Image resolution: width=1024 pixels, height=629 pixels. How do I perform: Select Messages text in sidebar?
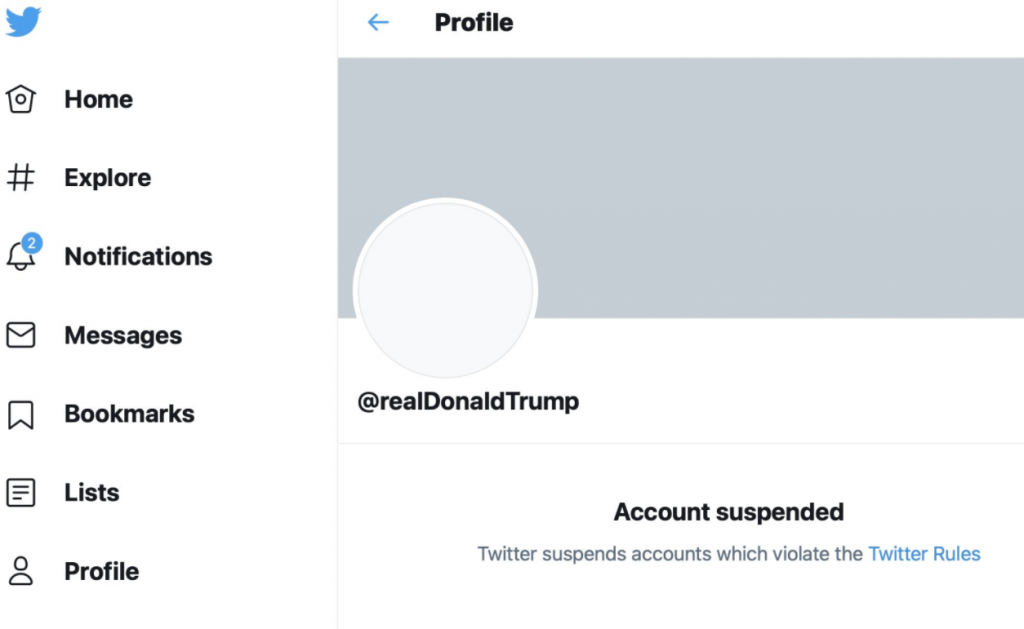pyautogui.click(x=123, y=335)
